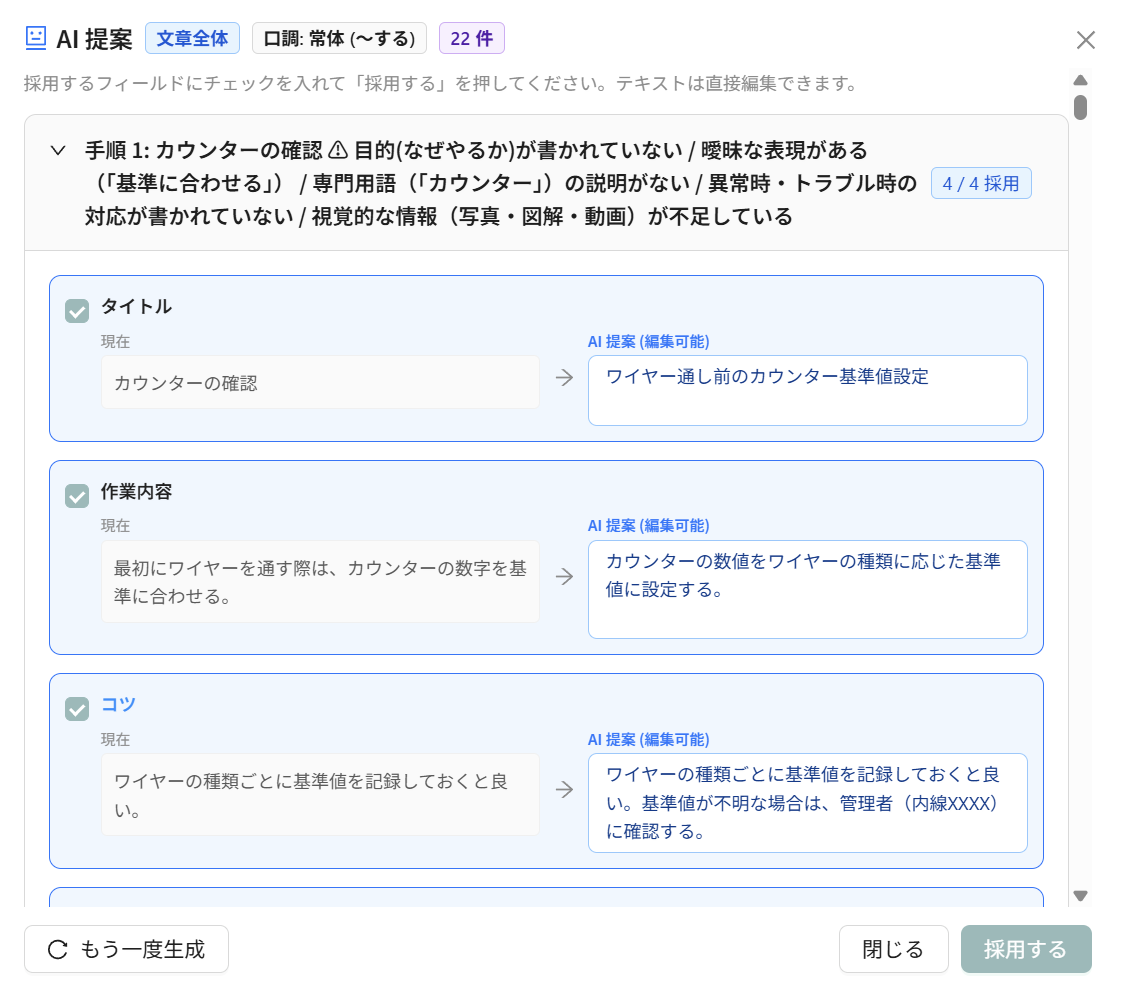The image size is (1121, 987).
Task: Click the もう一度生成 regenerate button
Action: click(127, 949)
